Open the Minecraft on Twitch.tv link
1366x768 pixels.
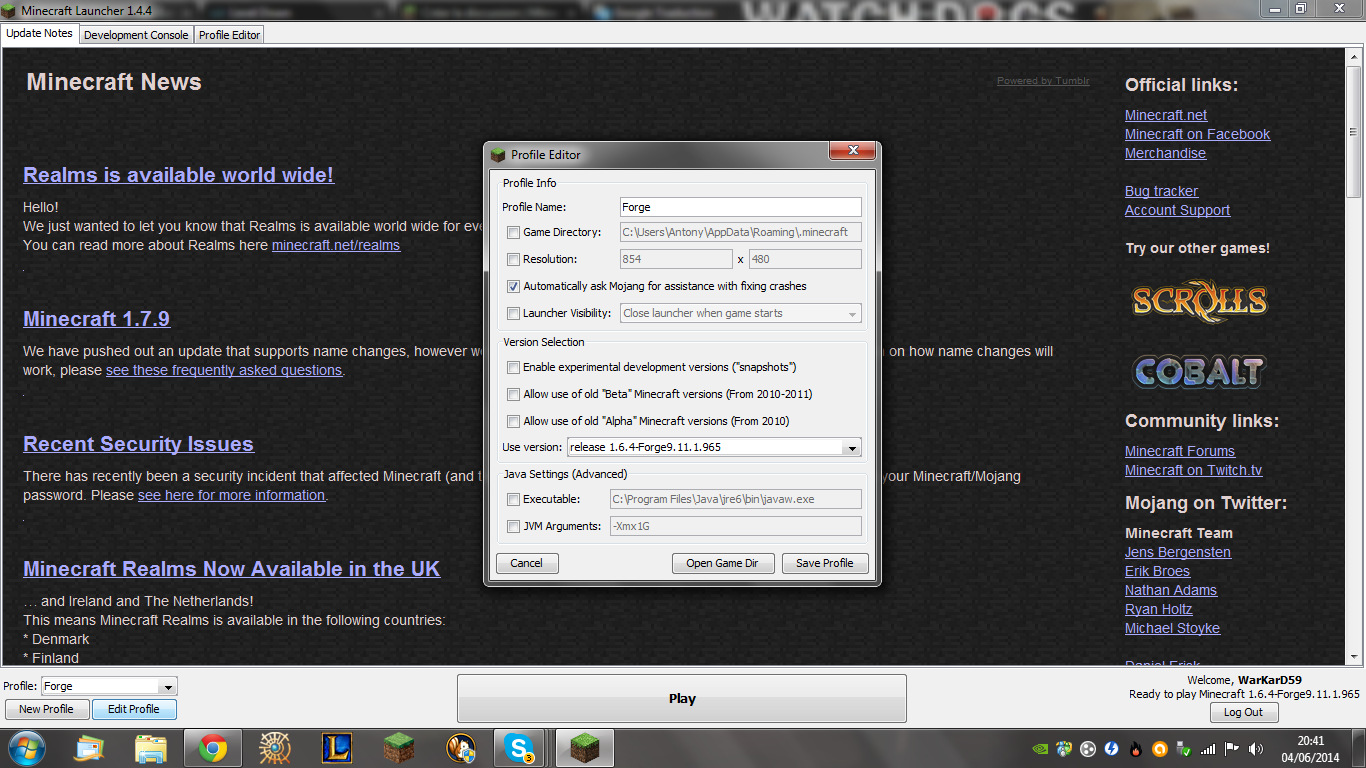pyautogui.click(x=1194, y=470)
